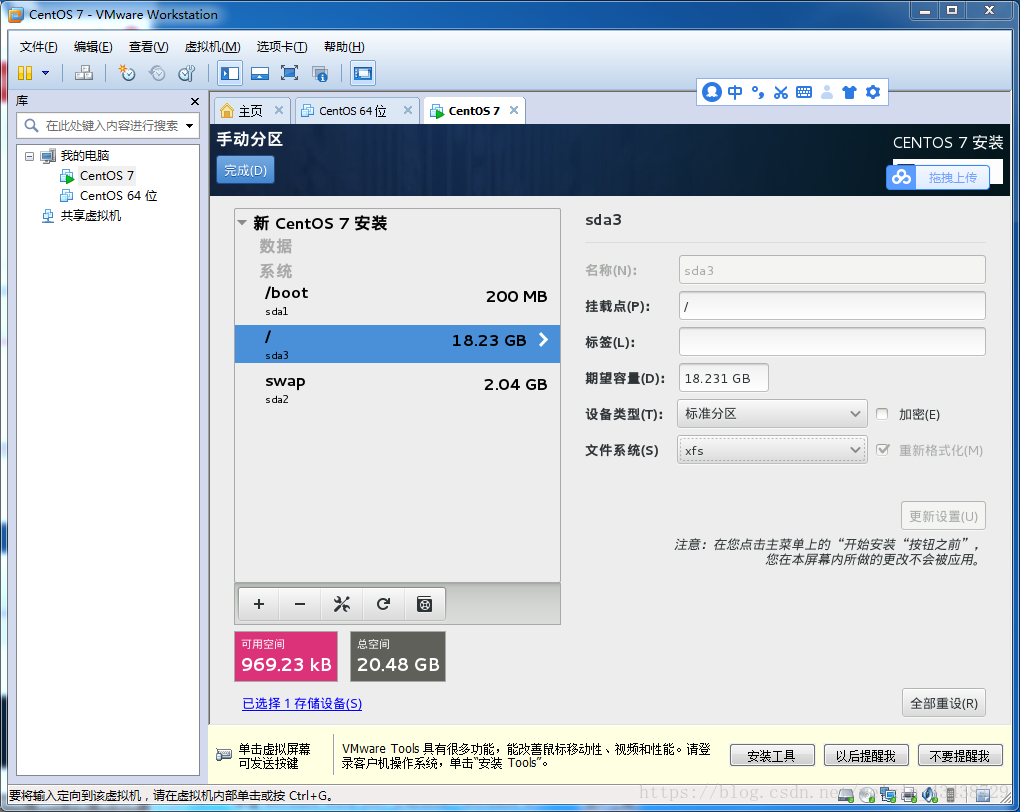Open the 虚拟机(M) menu
1020x812 pixels.
coord(212,47)
